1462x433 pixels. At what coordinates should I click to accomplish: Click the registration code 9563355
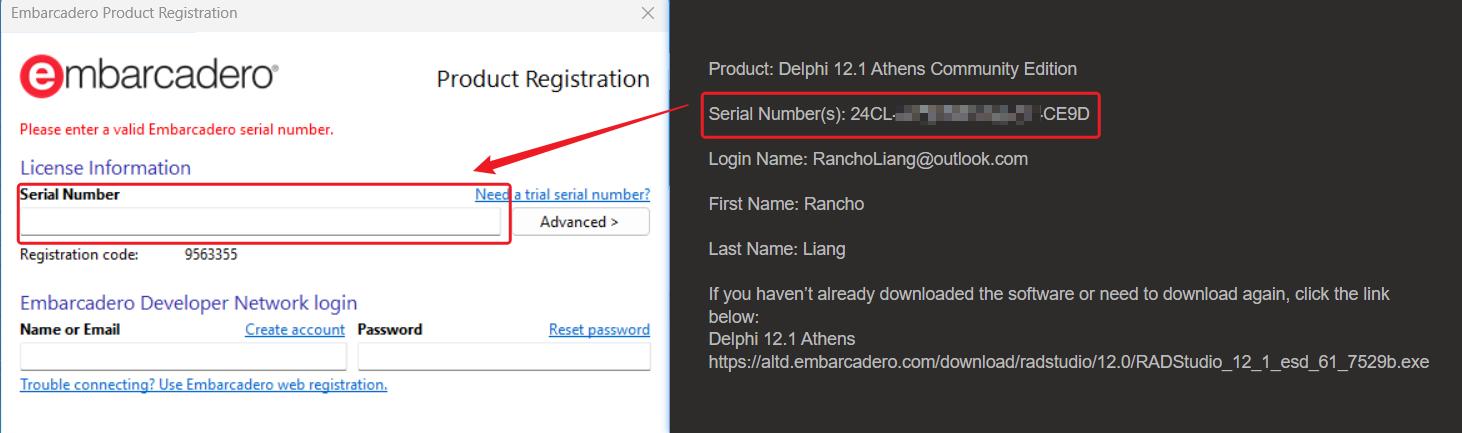click(211, 255)
